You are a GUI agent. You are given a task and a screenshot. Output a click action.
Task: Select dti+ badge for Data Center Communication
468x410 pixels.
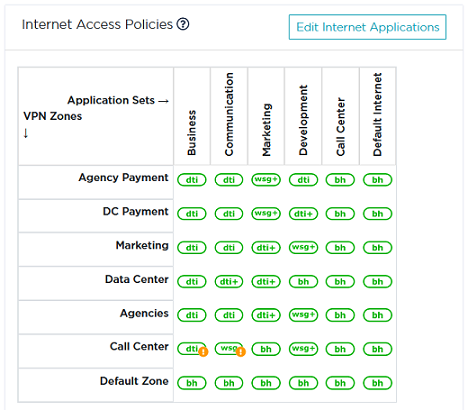pyautogui.click(x=229, y=282)
